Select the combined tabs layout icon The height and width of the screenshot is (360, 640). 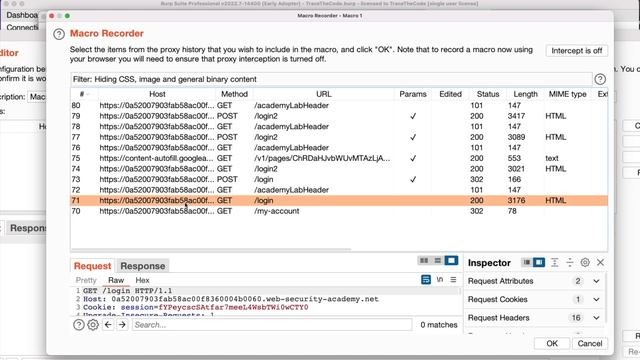451,260
